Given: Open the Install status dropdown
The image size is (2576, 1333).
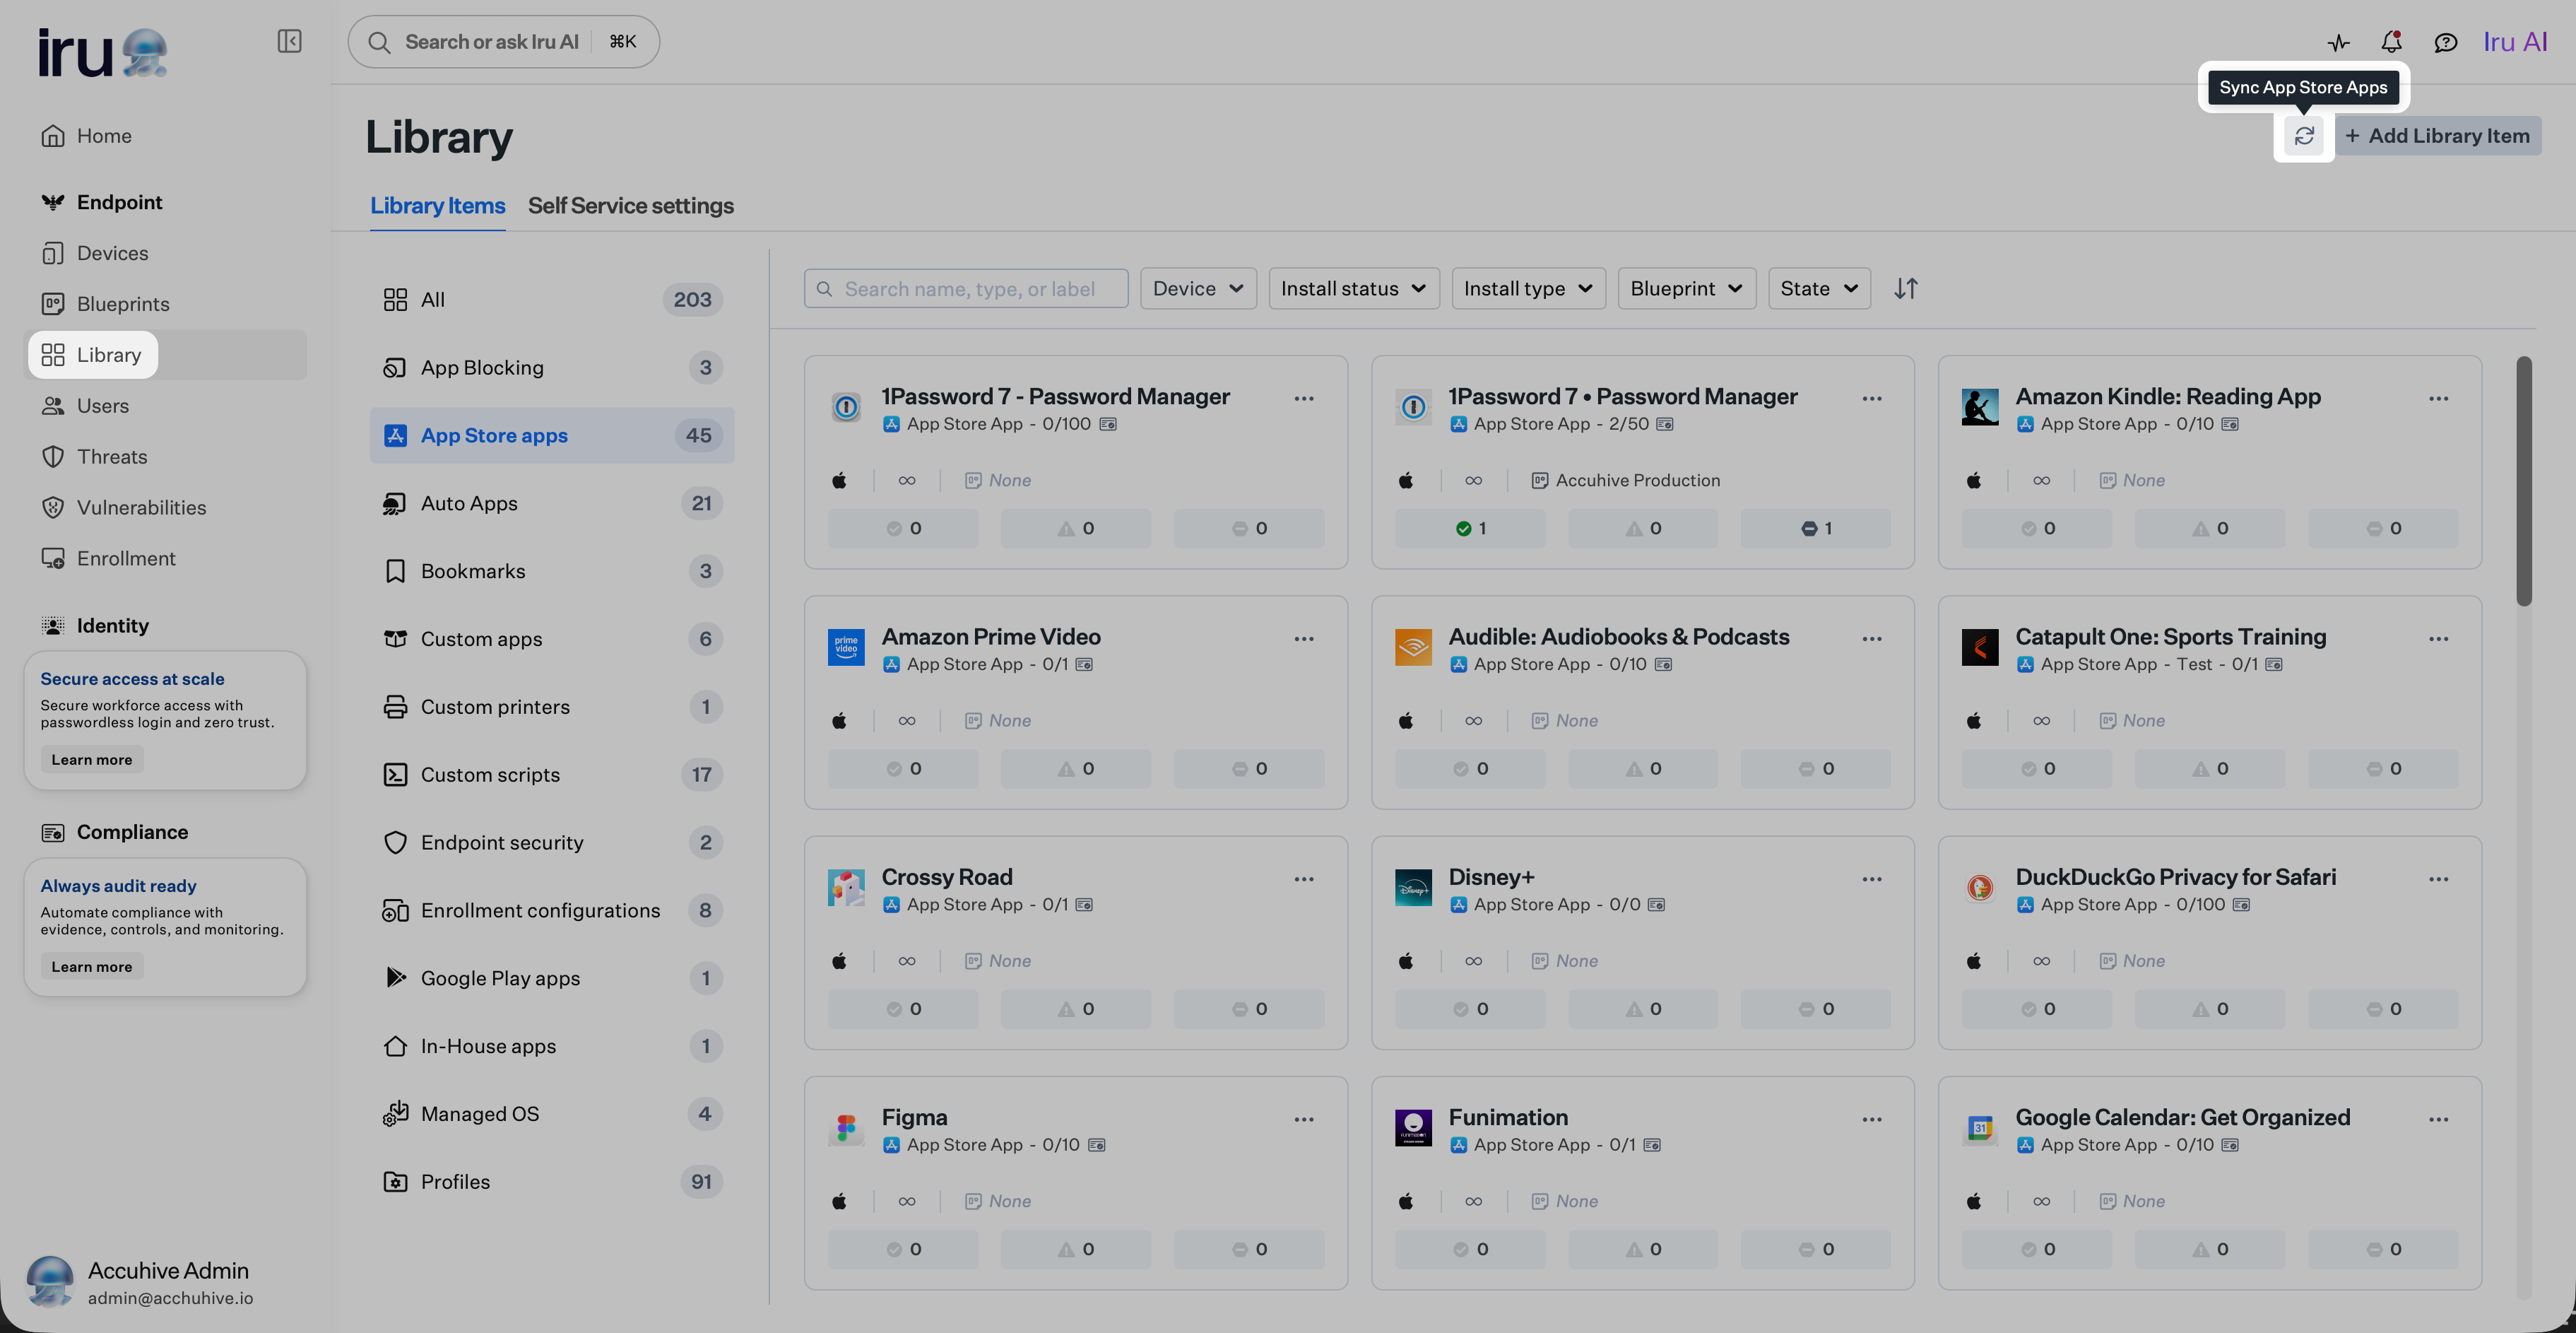Looking at the screenshot, I should pos(1354,288).
